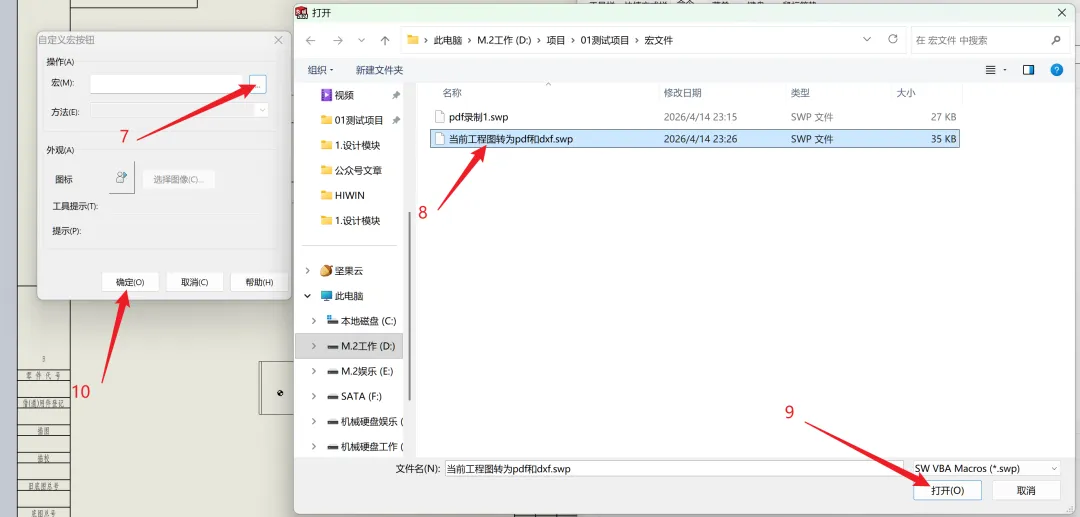Screen dimensions: 1080x517
Task: Toggle the preview pane icon
Action: 1028,70
